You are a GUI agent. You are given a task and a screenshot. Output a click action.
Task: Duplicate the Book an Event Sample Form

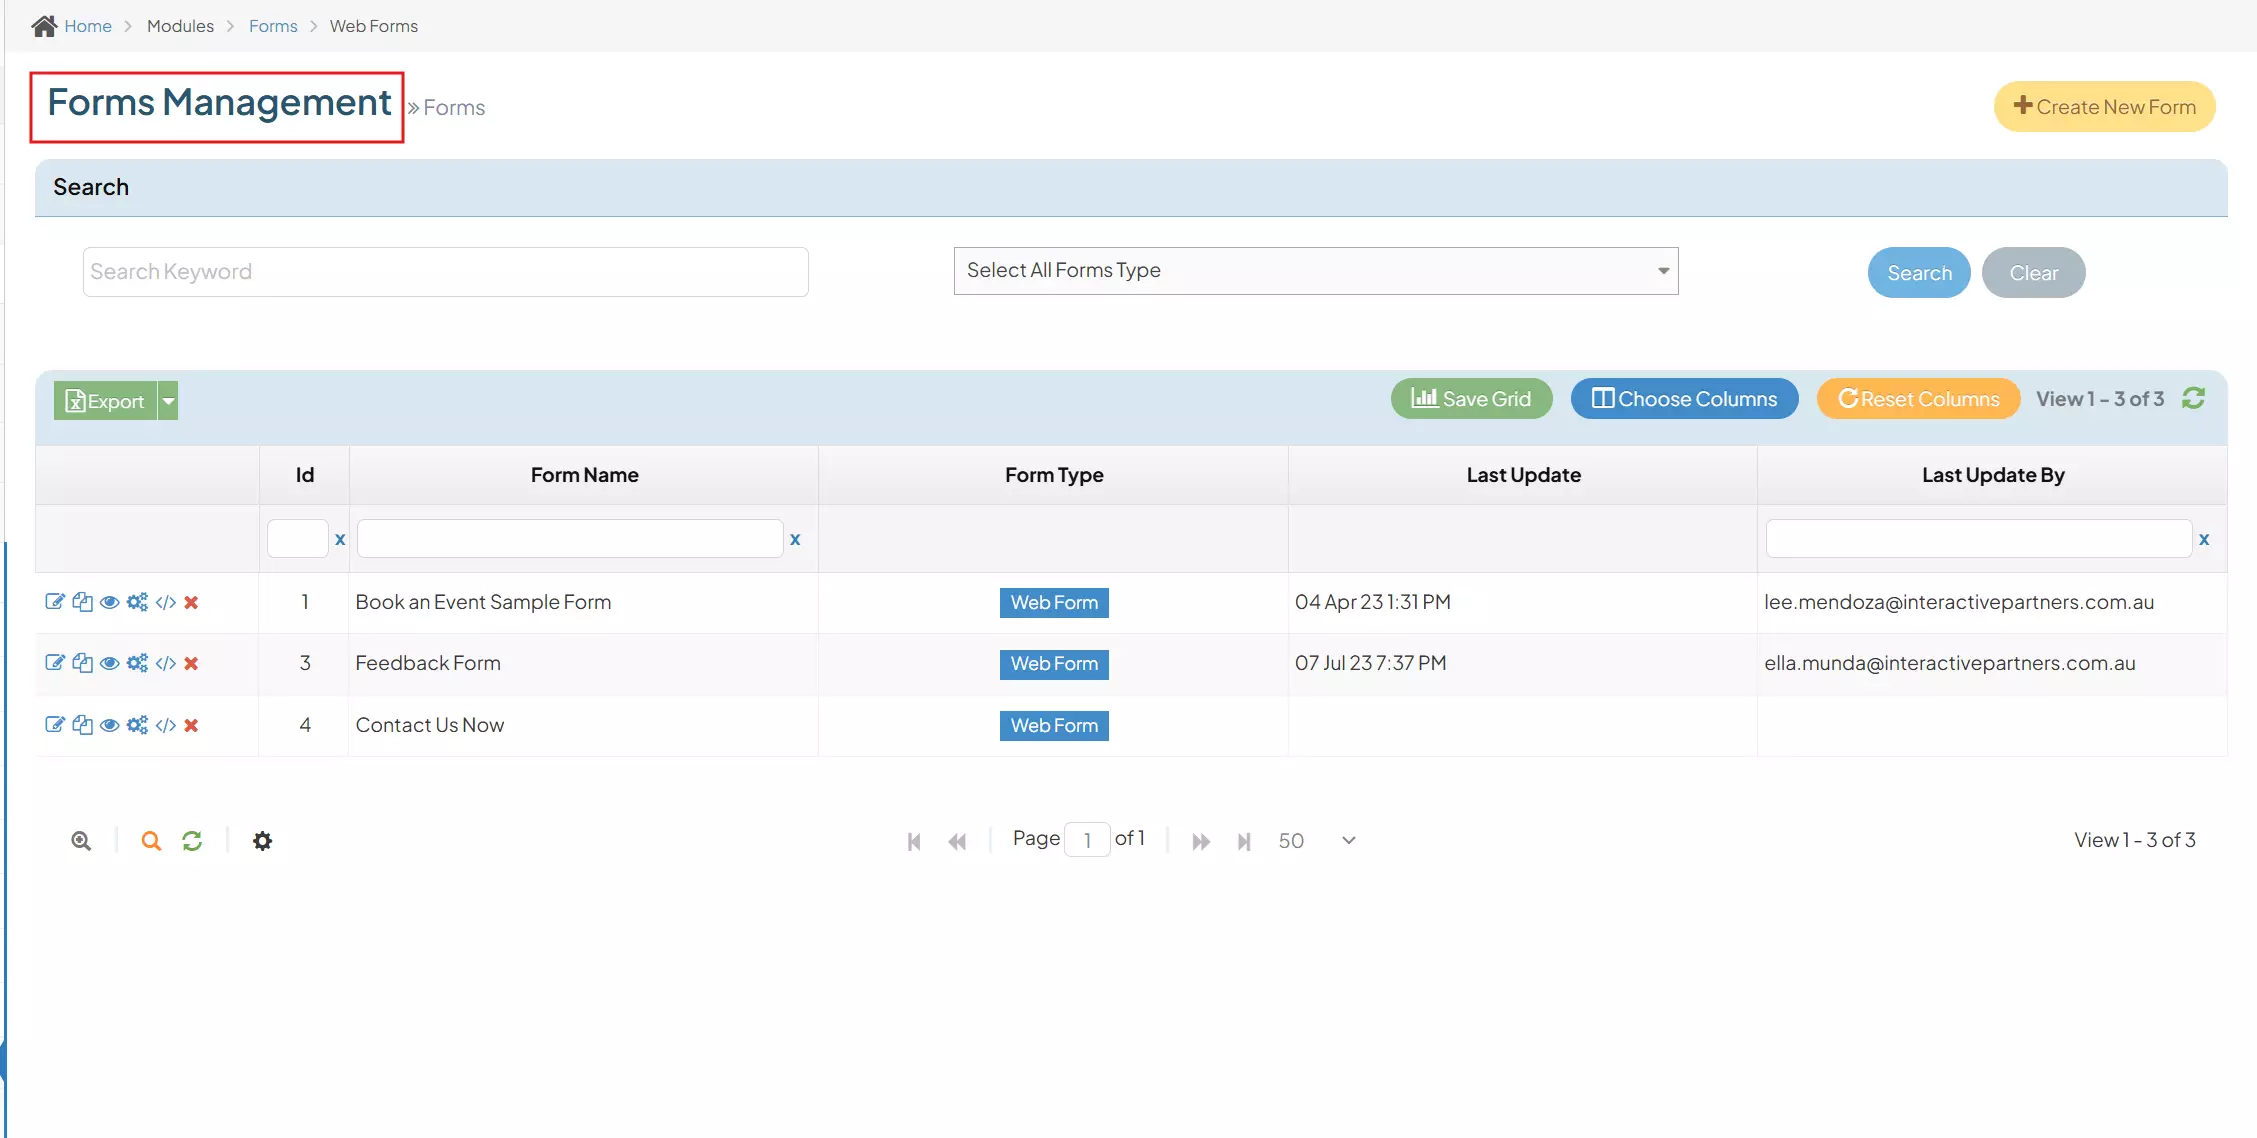click(82, 602)
